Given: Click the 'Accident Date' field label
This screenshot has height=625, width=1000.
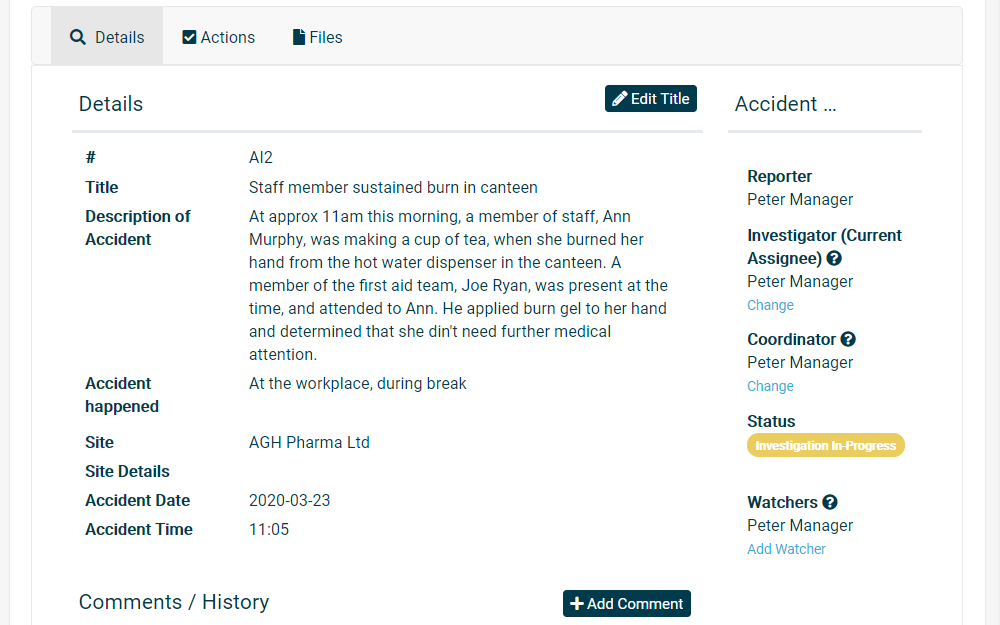Looking at the screenshot, I should [x=138, y=501].
